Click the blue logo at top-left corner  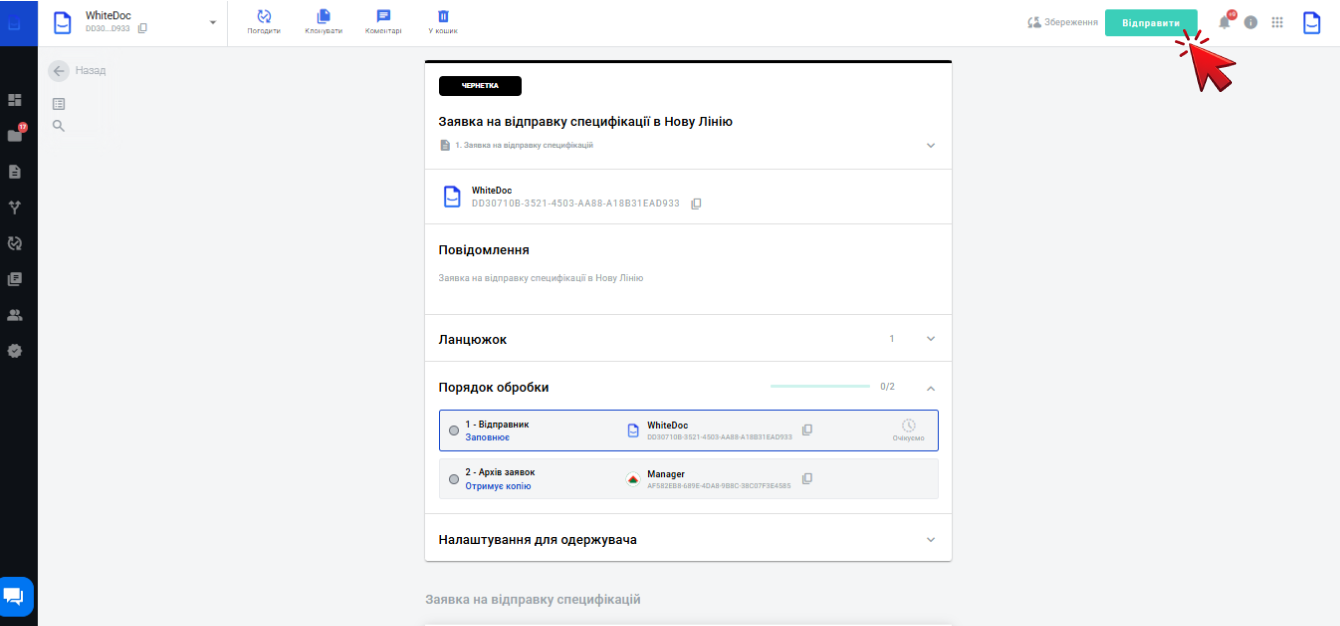[x=15, y=22]
